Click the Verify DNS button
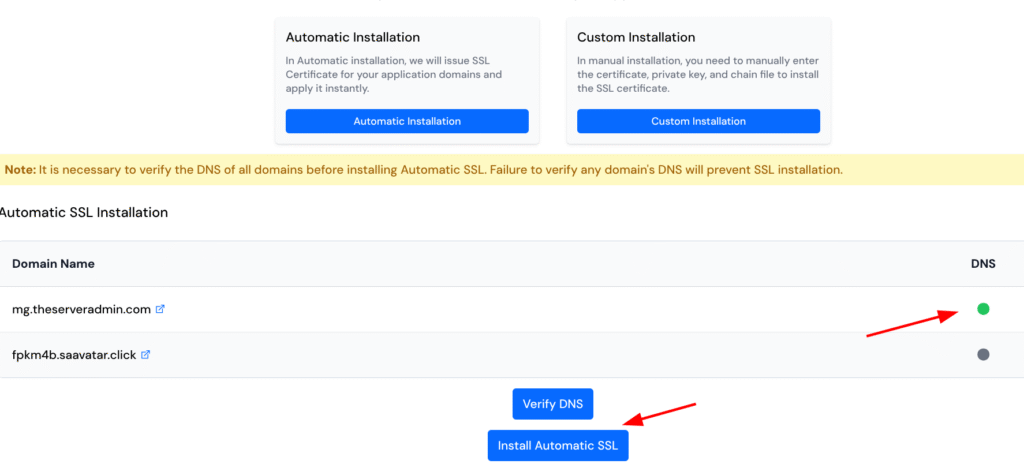 pos(553,404)
